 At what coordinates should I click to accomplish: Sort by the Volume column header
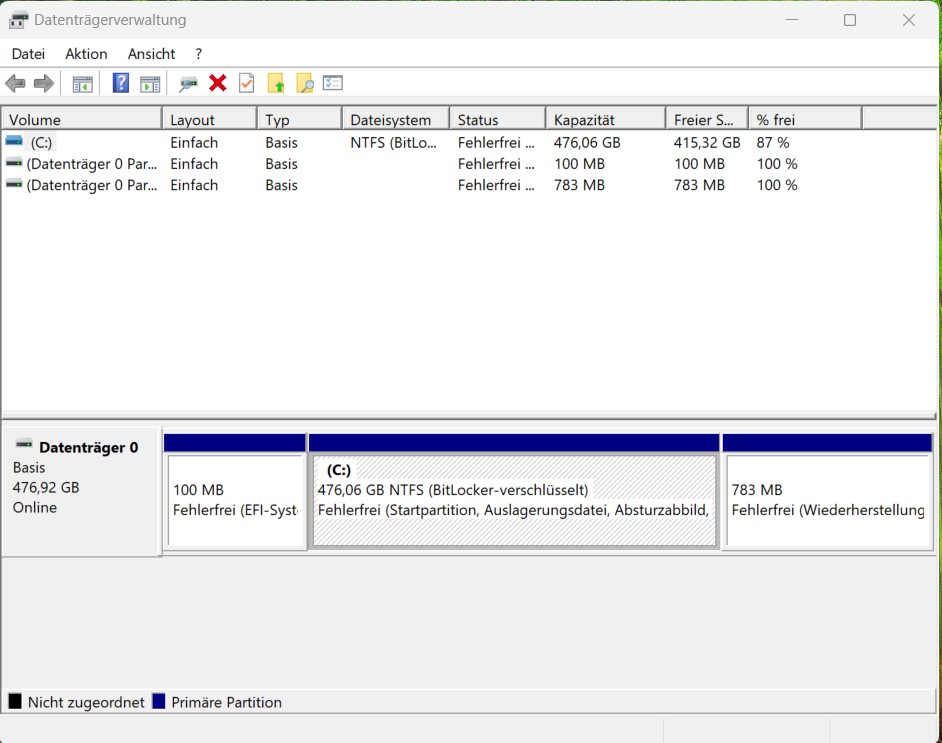[82, 120]
